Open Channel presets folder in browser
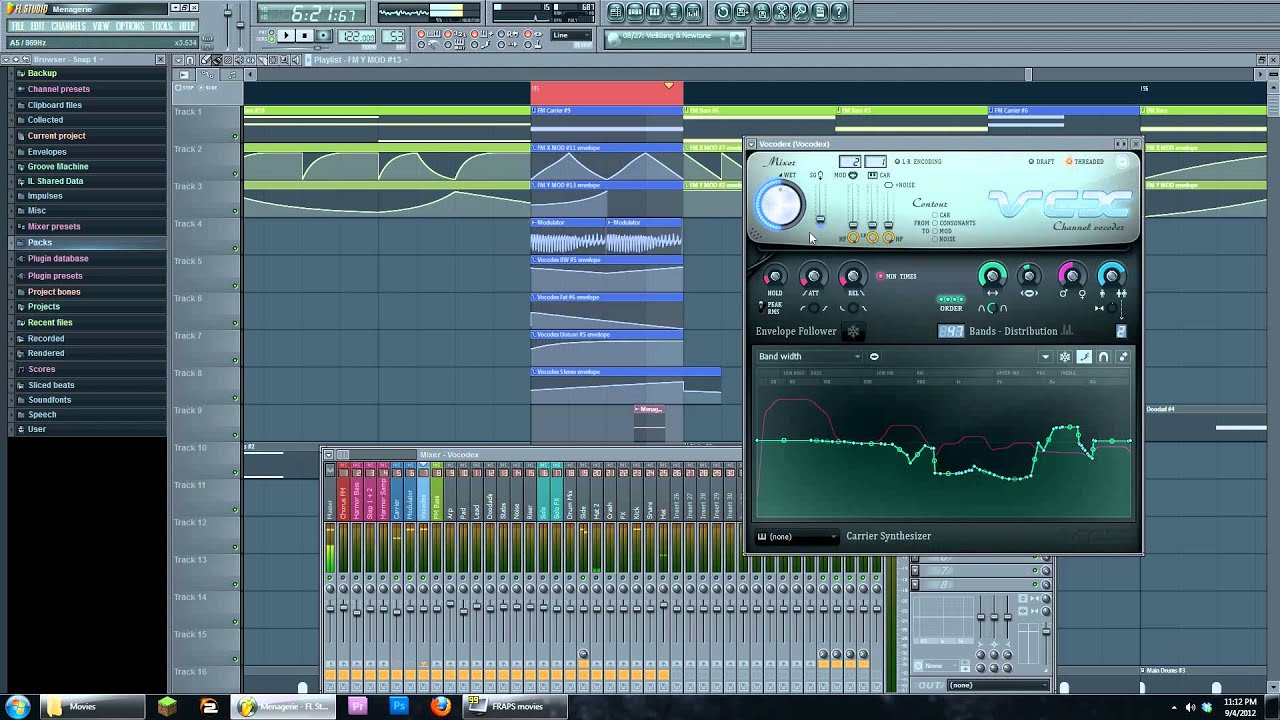 (x=58, y=89)
